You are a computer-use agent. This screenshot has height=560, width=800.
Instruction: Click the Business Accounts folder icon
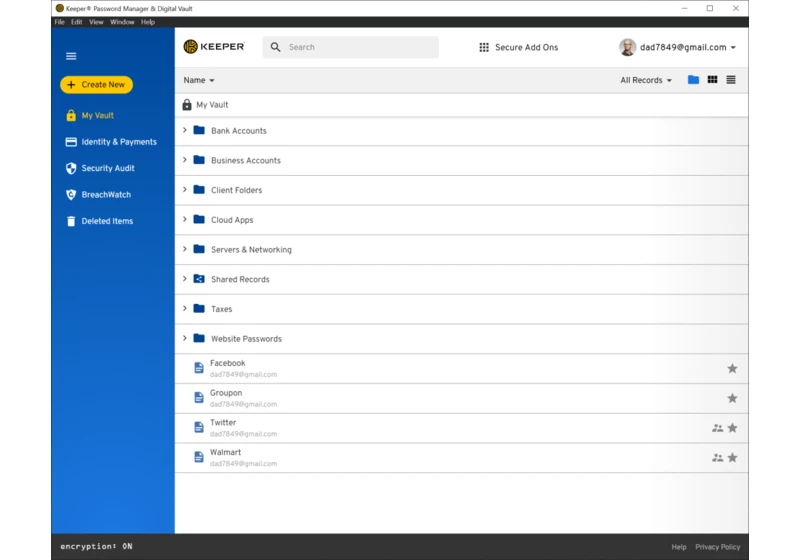click(x=199, y=160)
